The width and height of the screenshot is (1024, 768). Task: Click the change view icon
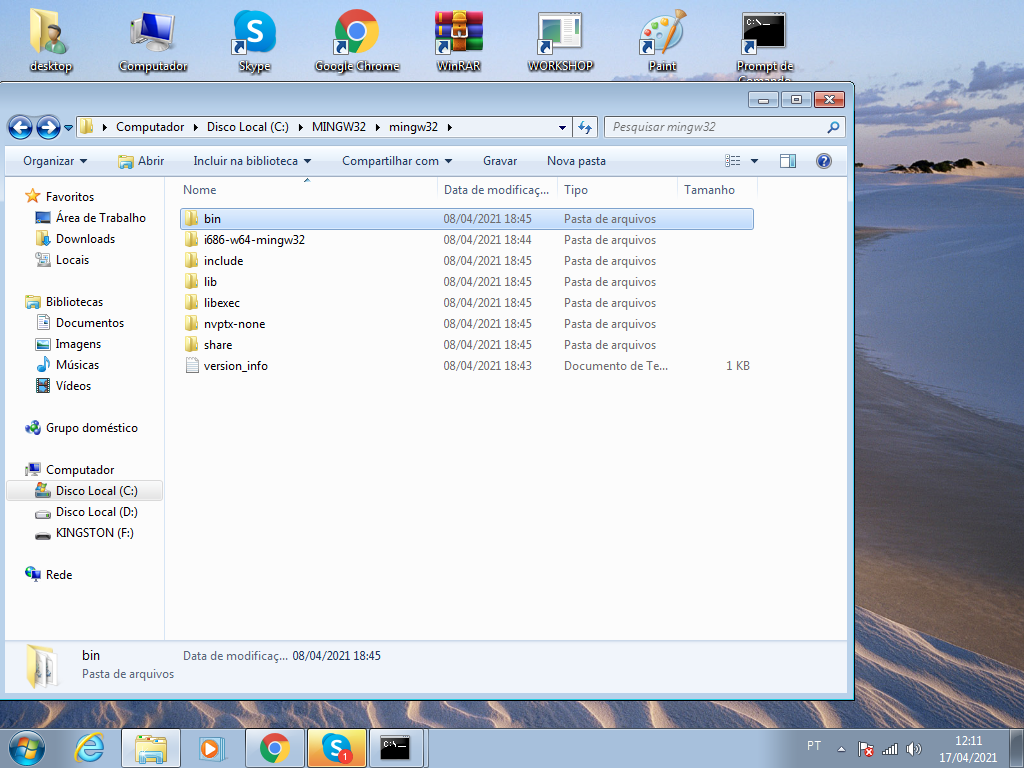click(733, 161)
